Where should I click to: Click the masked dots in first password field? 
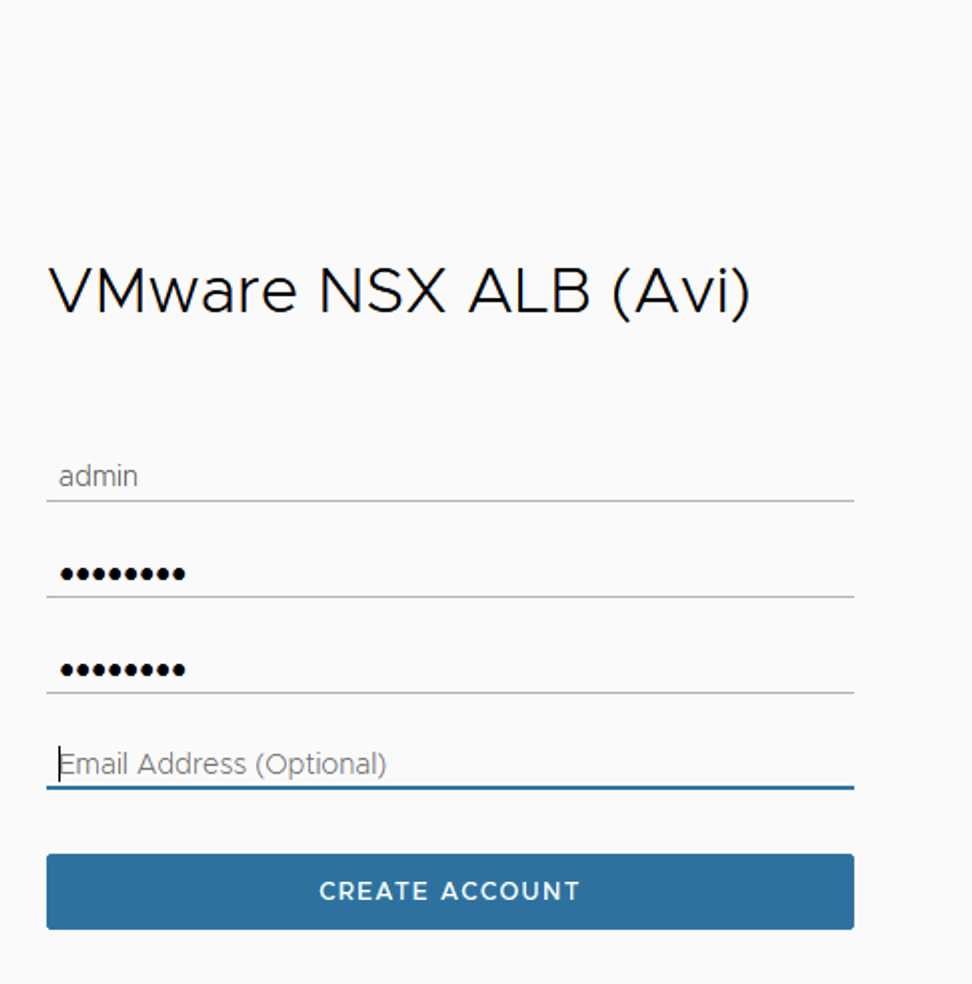point(122,574)
